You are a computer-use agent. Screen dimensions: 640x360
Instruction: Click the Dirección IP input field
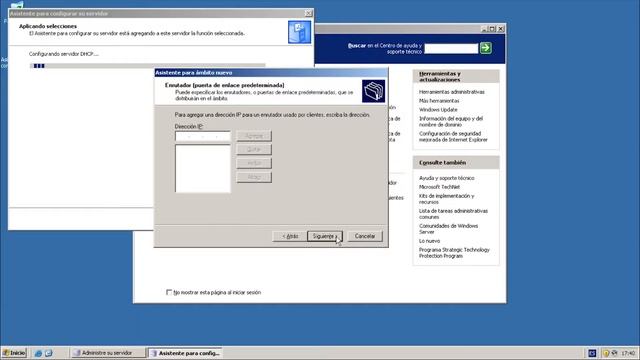coord(202,136)
